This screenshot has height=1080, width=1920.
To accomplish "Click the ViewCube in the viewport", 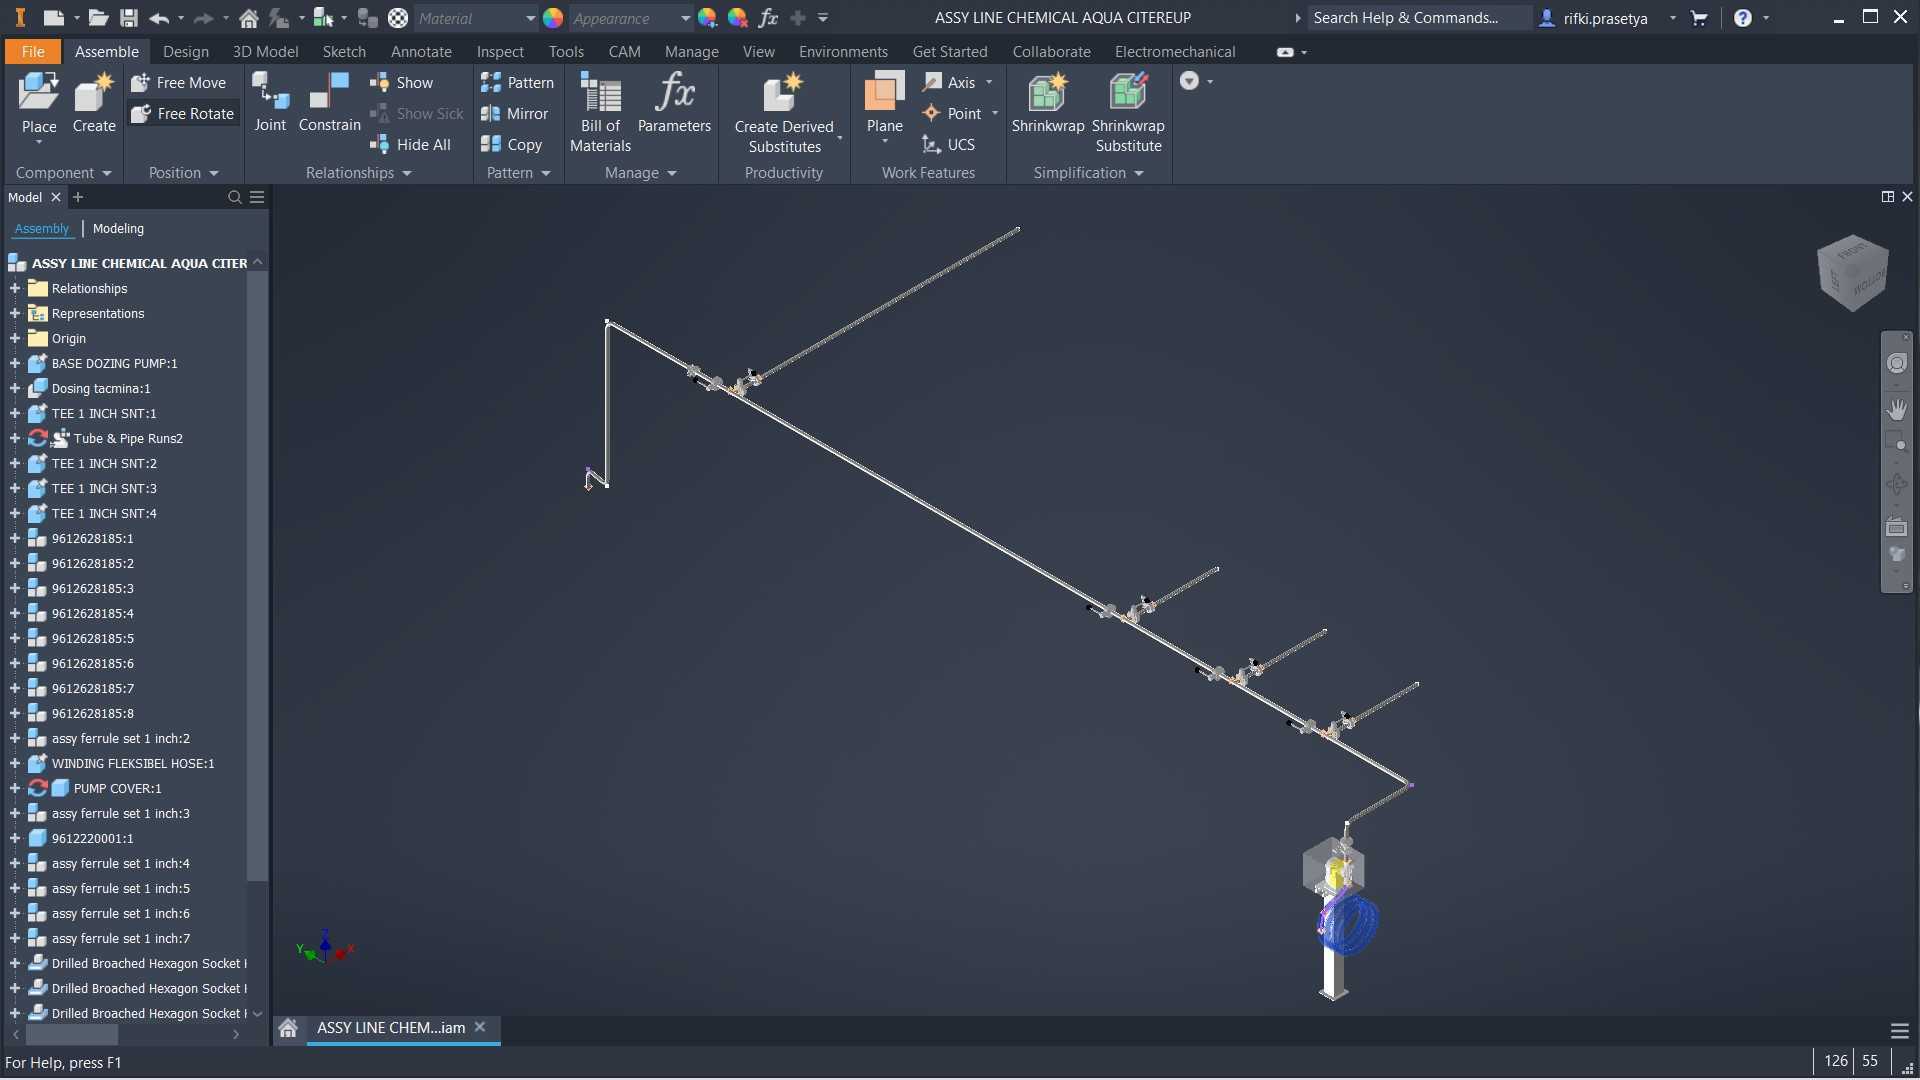I will coord(1852,272).
